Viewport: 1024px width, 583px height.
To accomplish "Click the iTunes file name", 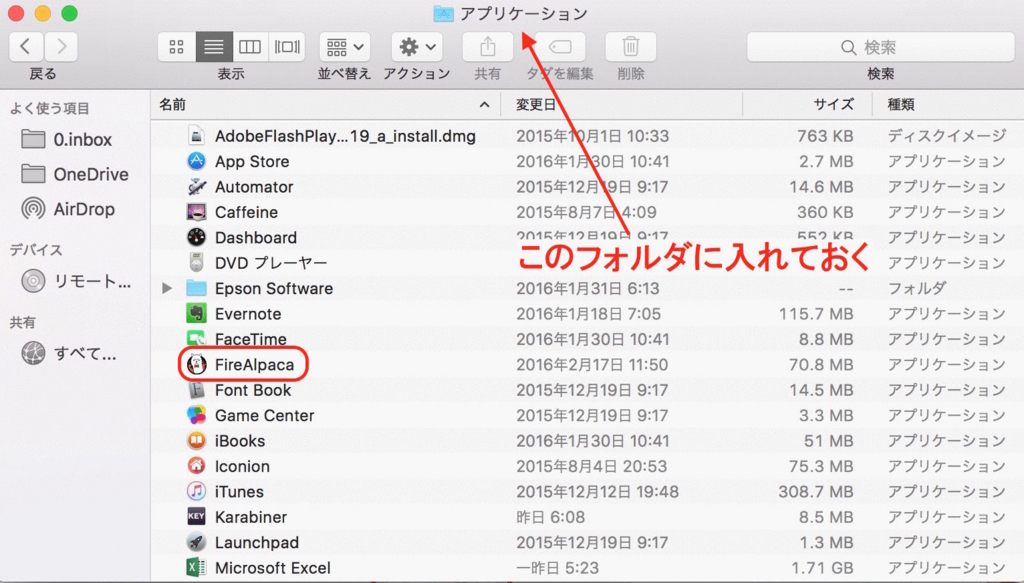I will pyautogui.click(x=240, y=492).
